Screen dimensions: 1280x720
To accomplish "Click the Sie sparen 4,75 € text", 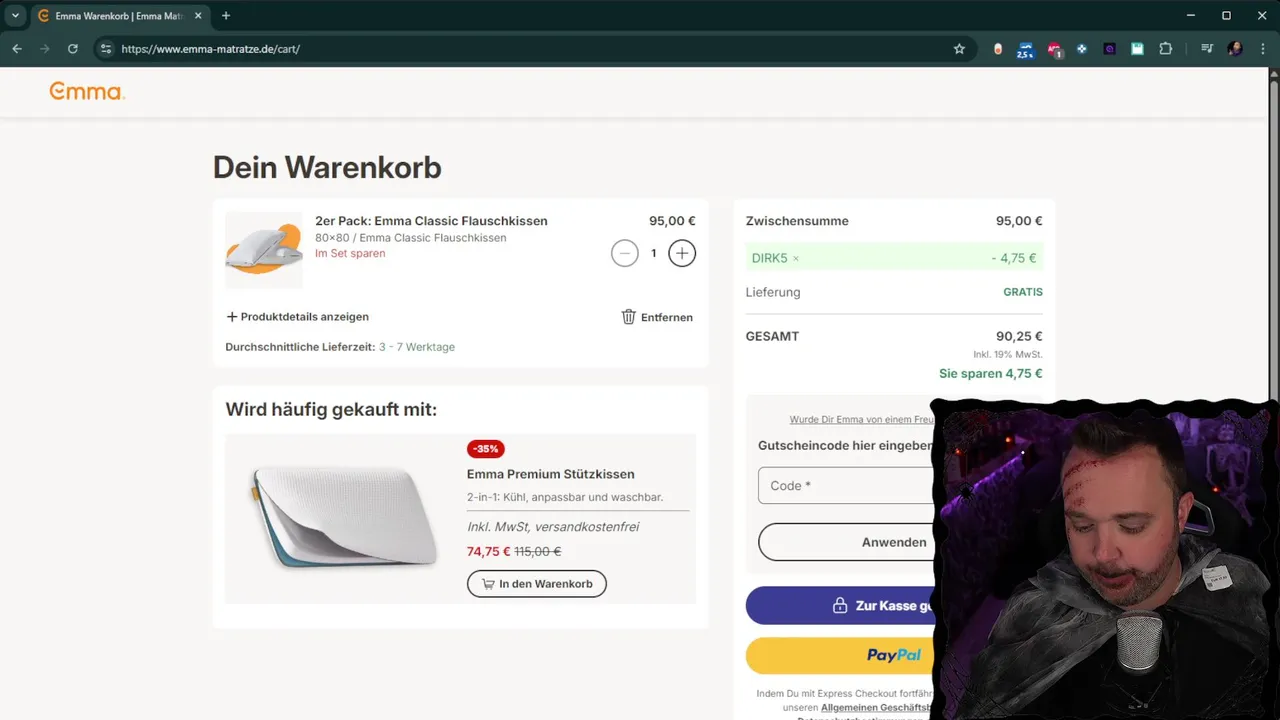I will (991, 374).
